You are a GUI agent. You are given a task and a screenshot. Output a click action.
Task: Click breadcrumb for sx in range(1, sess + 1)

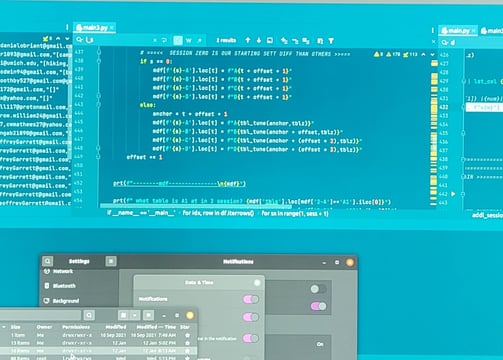point(295,213)
